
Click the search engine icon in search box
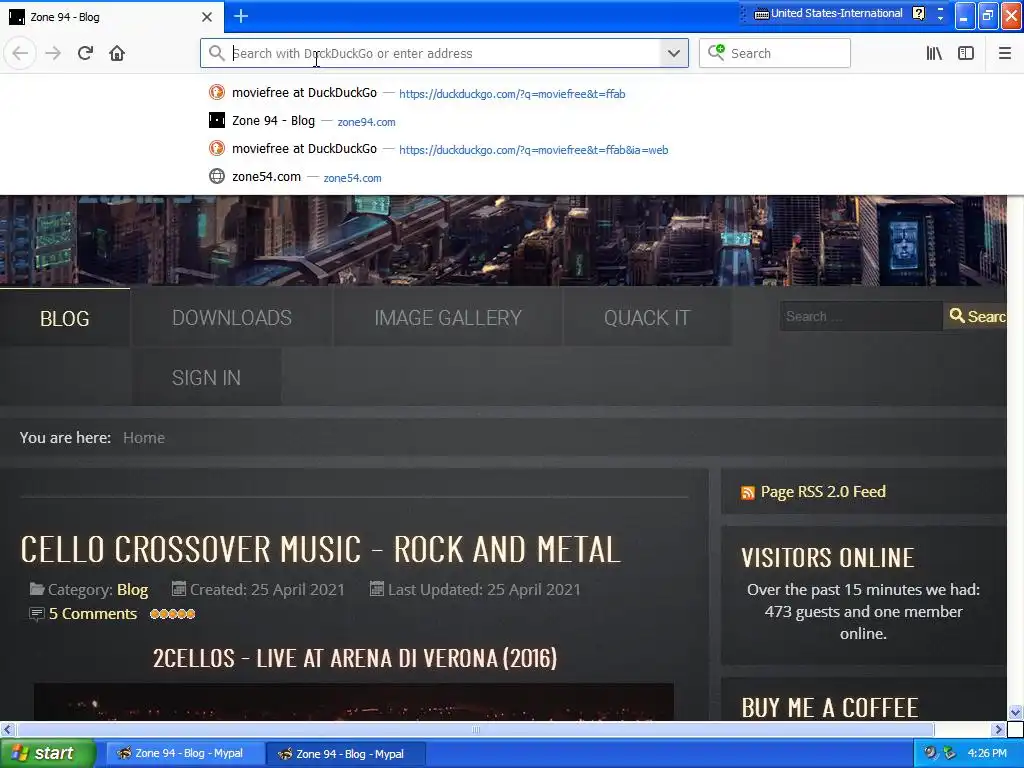tap(716, 52)
